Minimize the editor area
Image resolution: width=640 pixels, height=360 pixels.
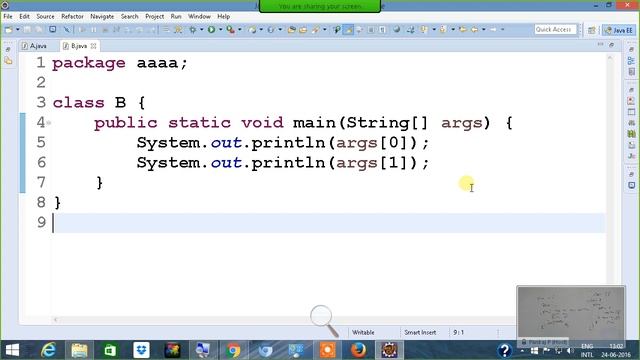(x=600, y=44)
